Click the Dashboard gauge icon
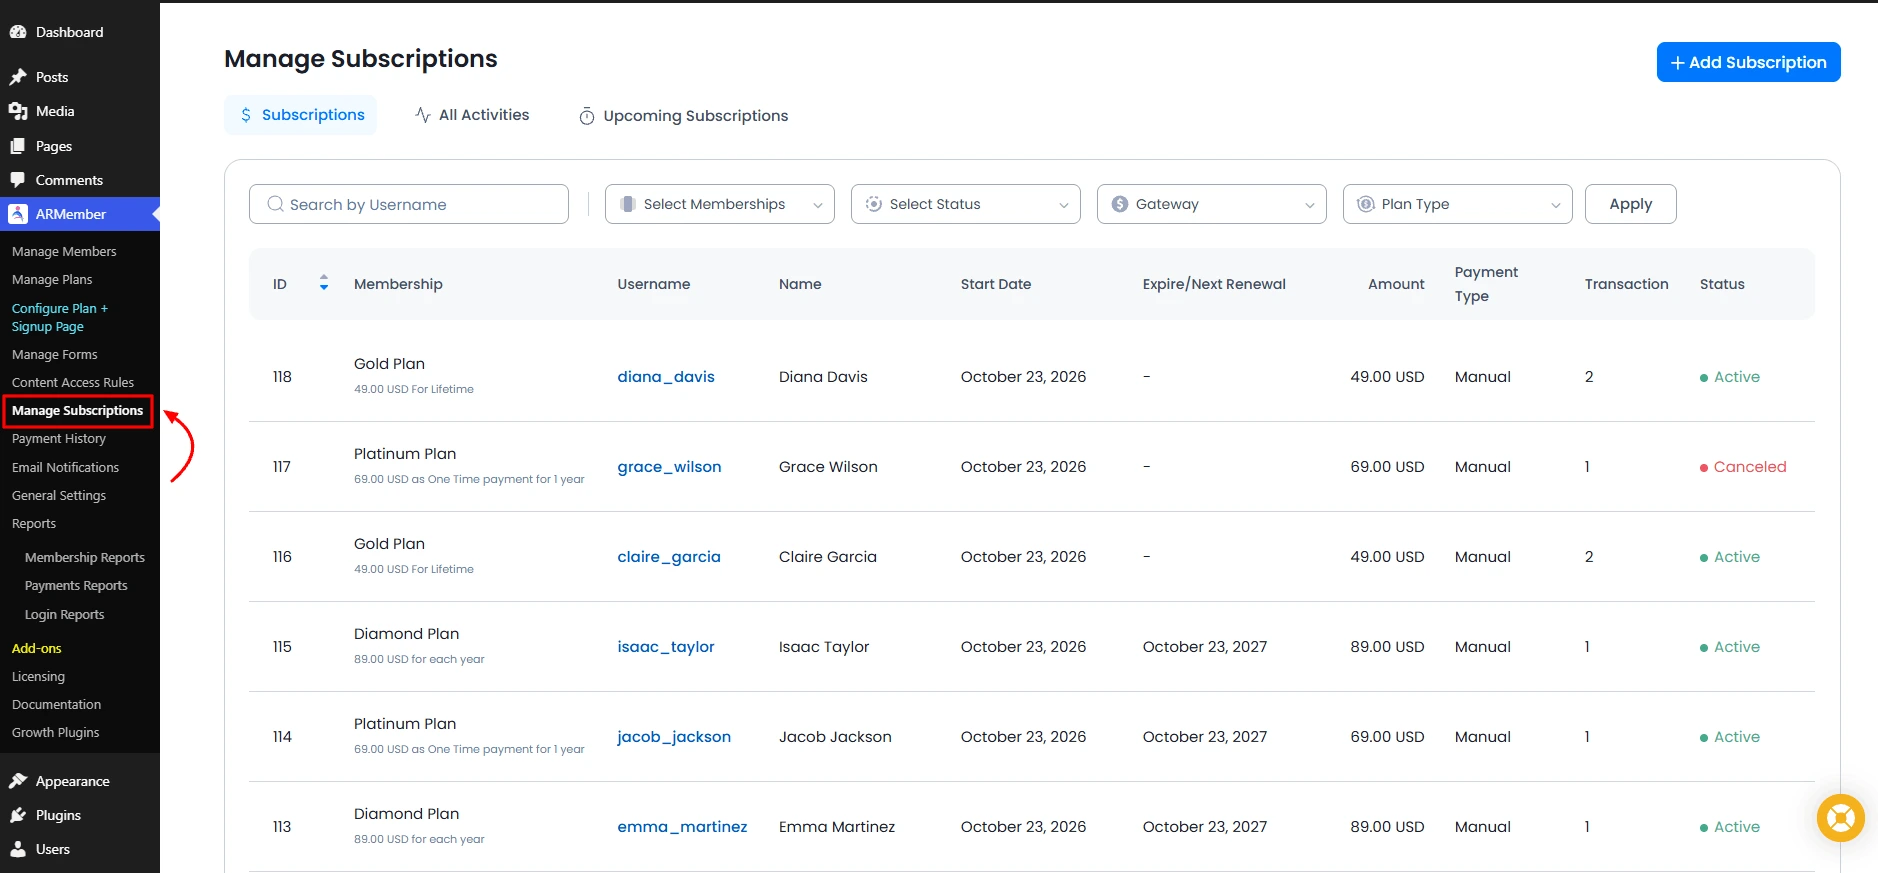 [x=18, y=32]
